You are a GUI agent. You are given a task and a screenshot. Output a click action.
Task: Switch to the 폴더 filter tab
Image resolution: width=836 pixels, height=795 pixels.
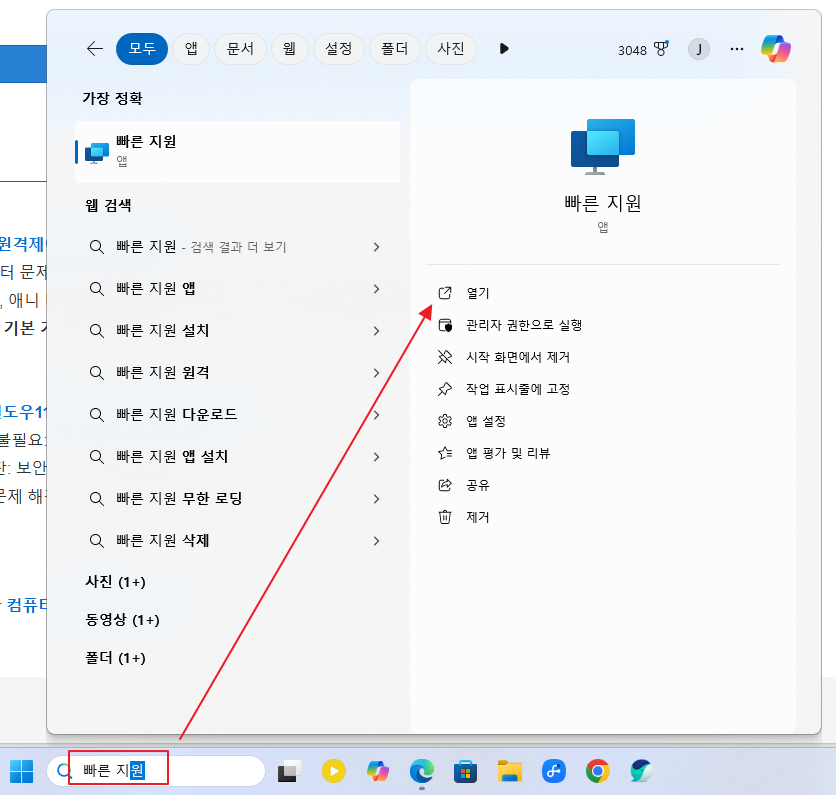[395, 49]
